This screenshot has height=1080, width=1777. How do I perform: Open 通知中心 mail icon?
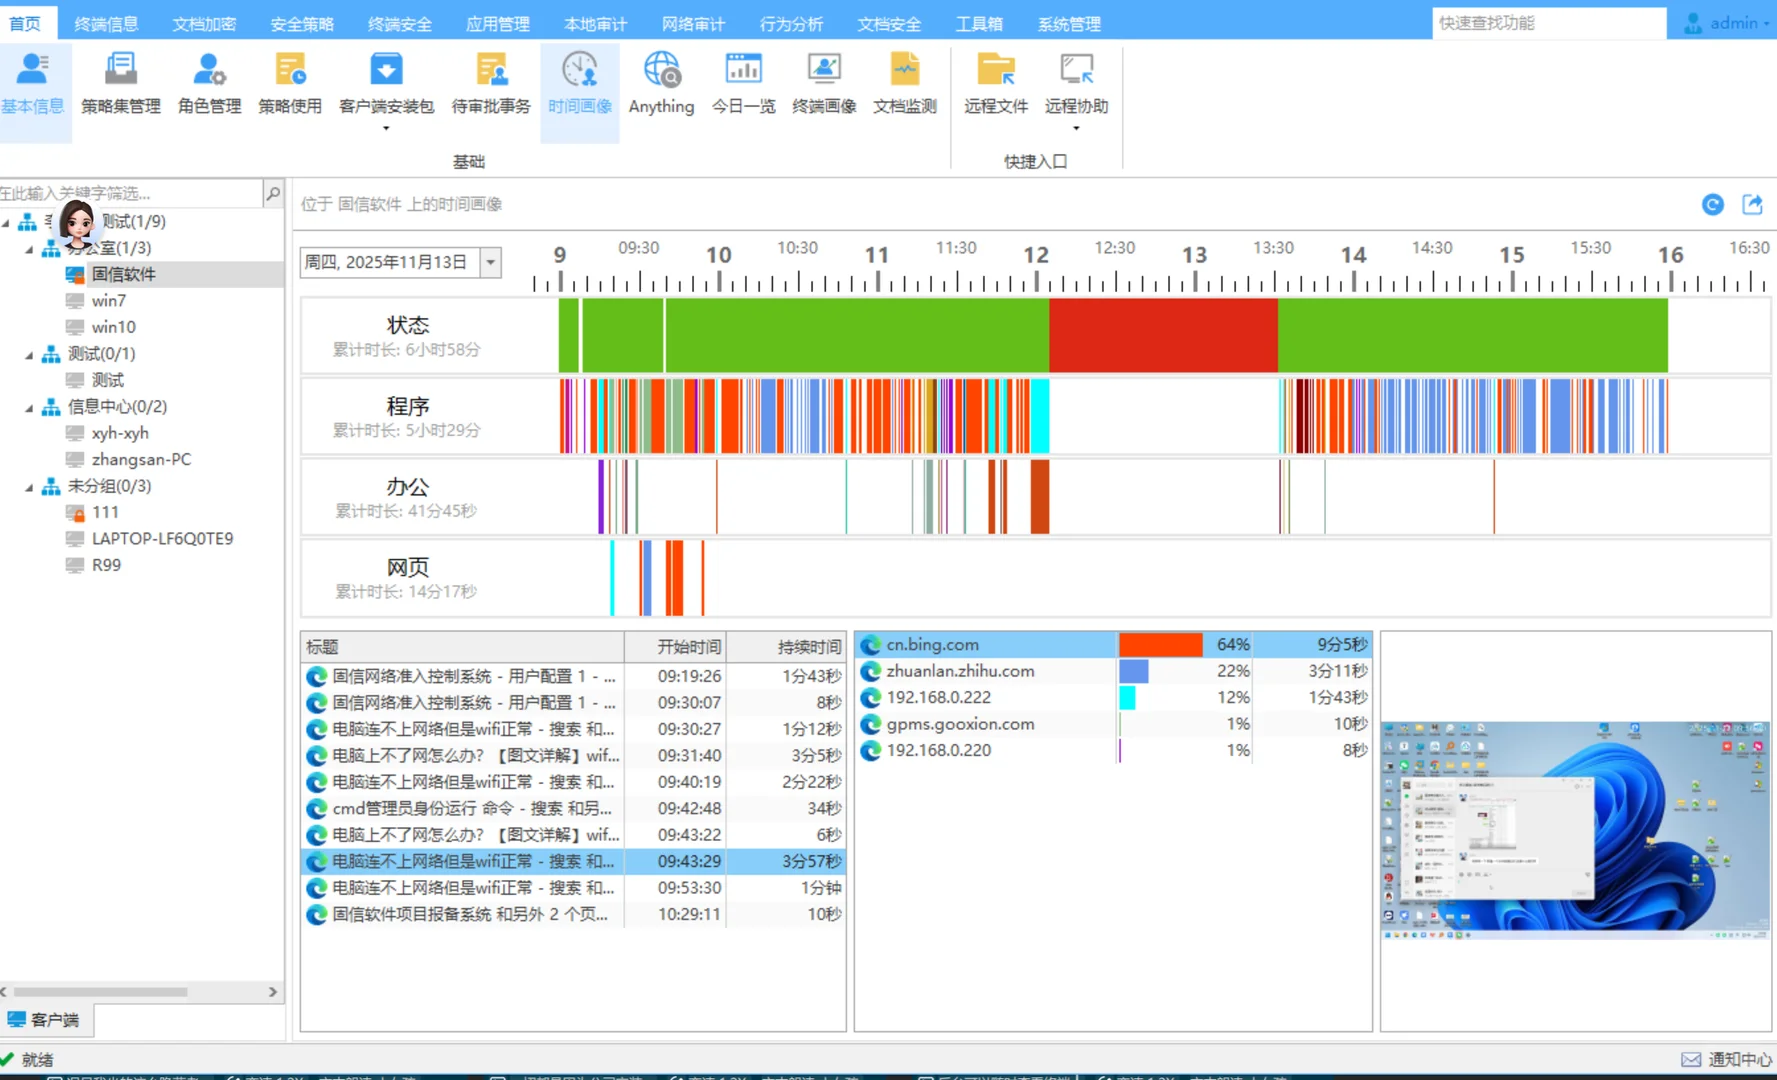click(1690, 1059)
